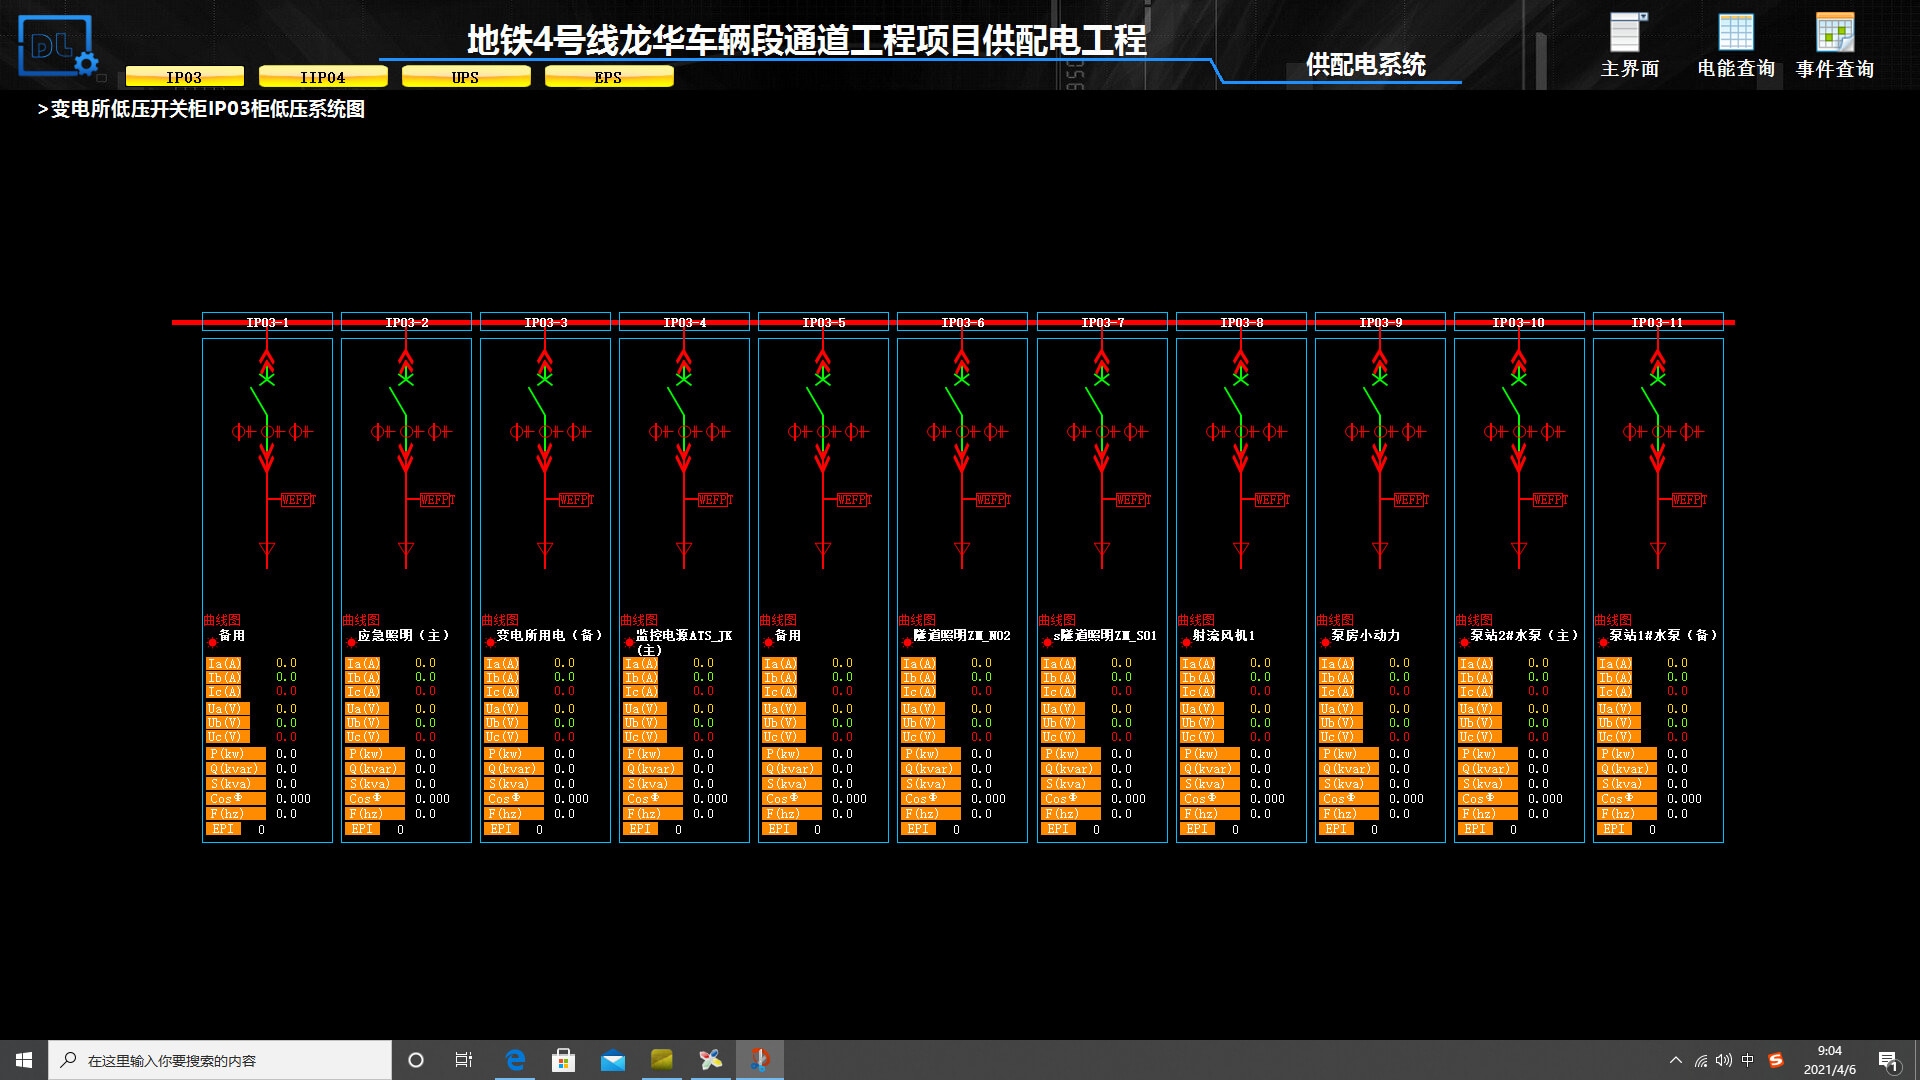Switch to the IP03 tab
The width and height of the screenshot is (1920, 1080).
(184, 77)
